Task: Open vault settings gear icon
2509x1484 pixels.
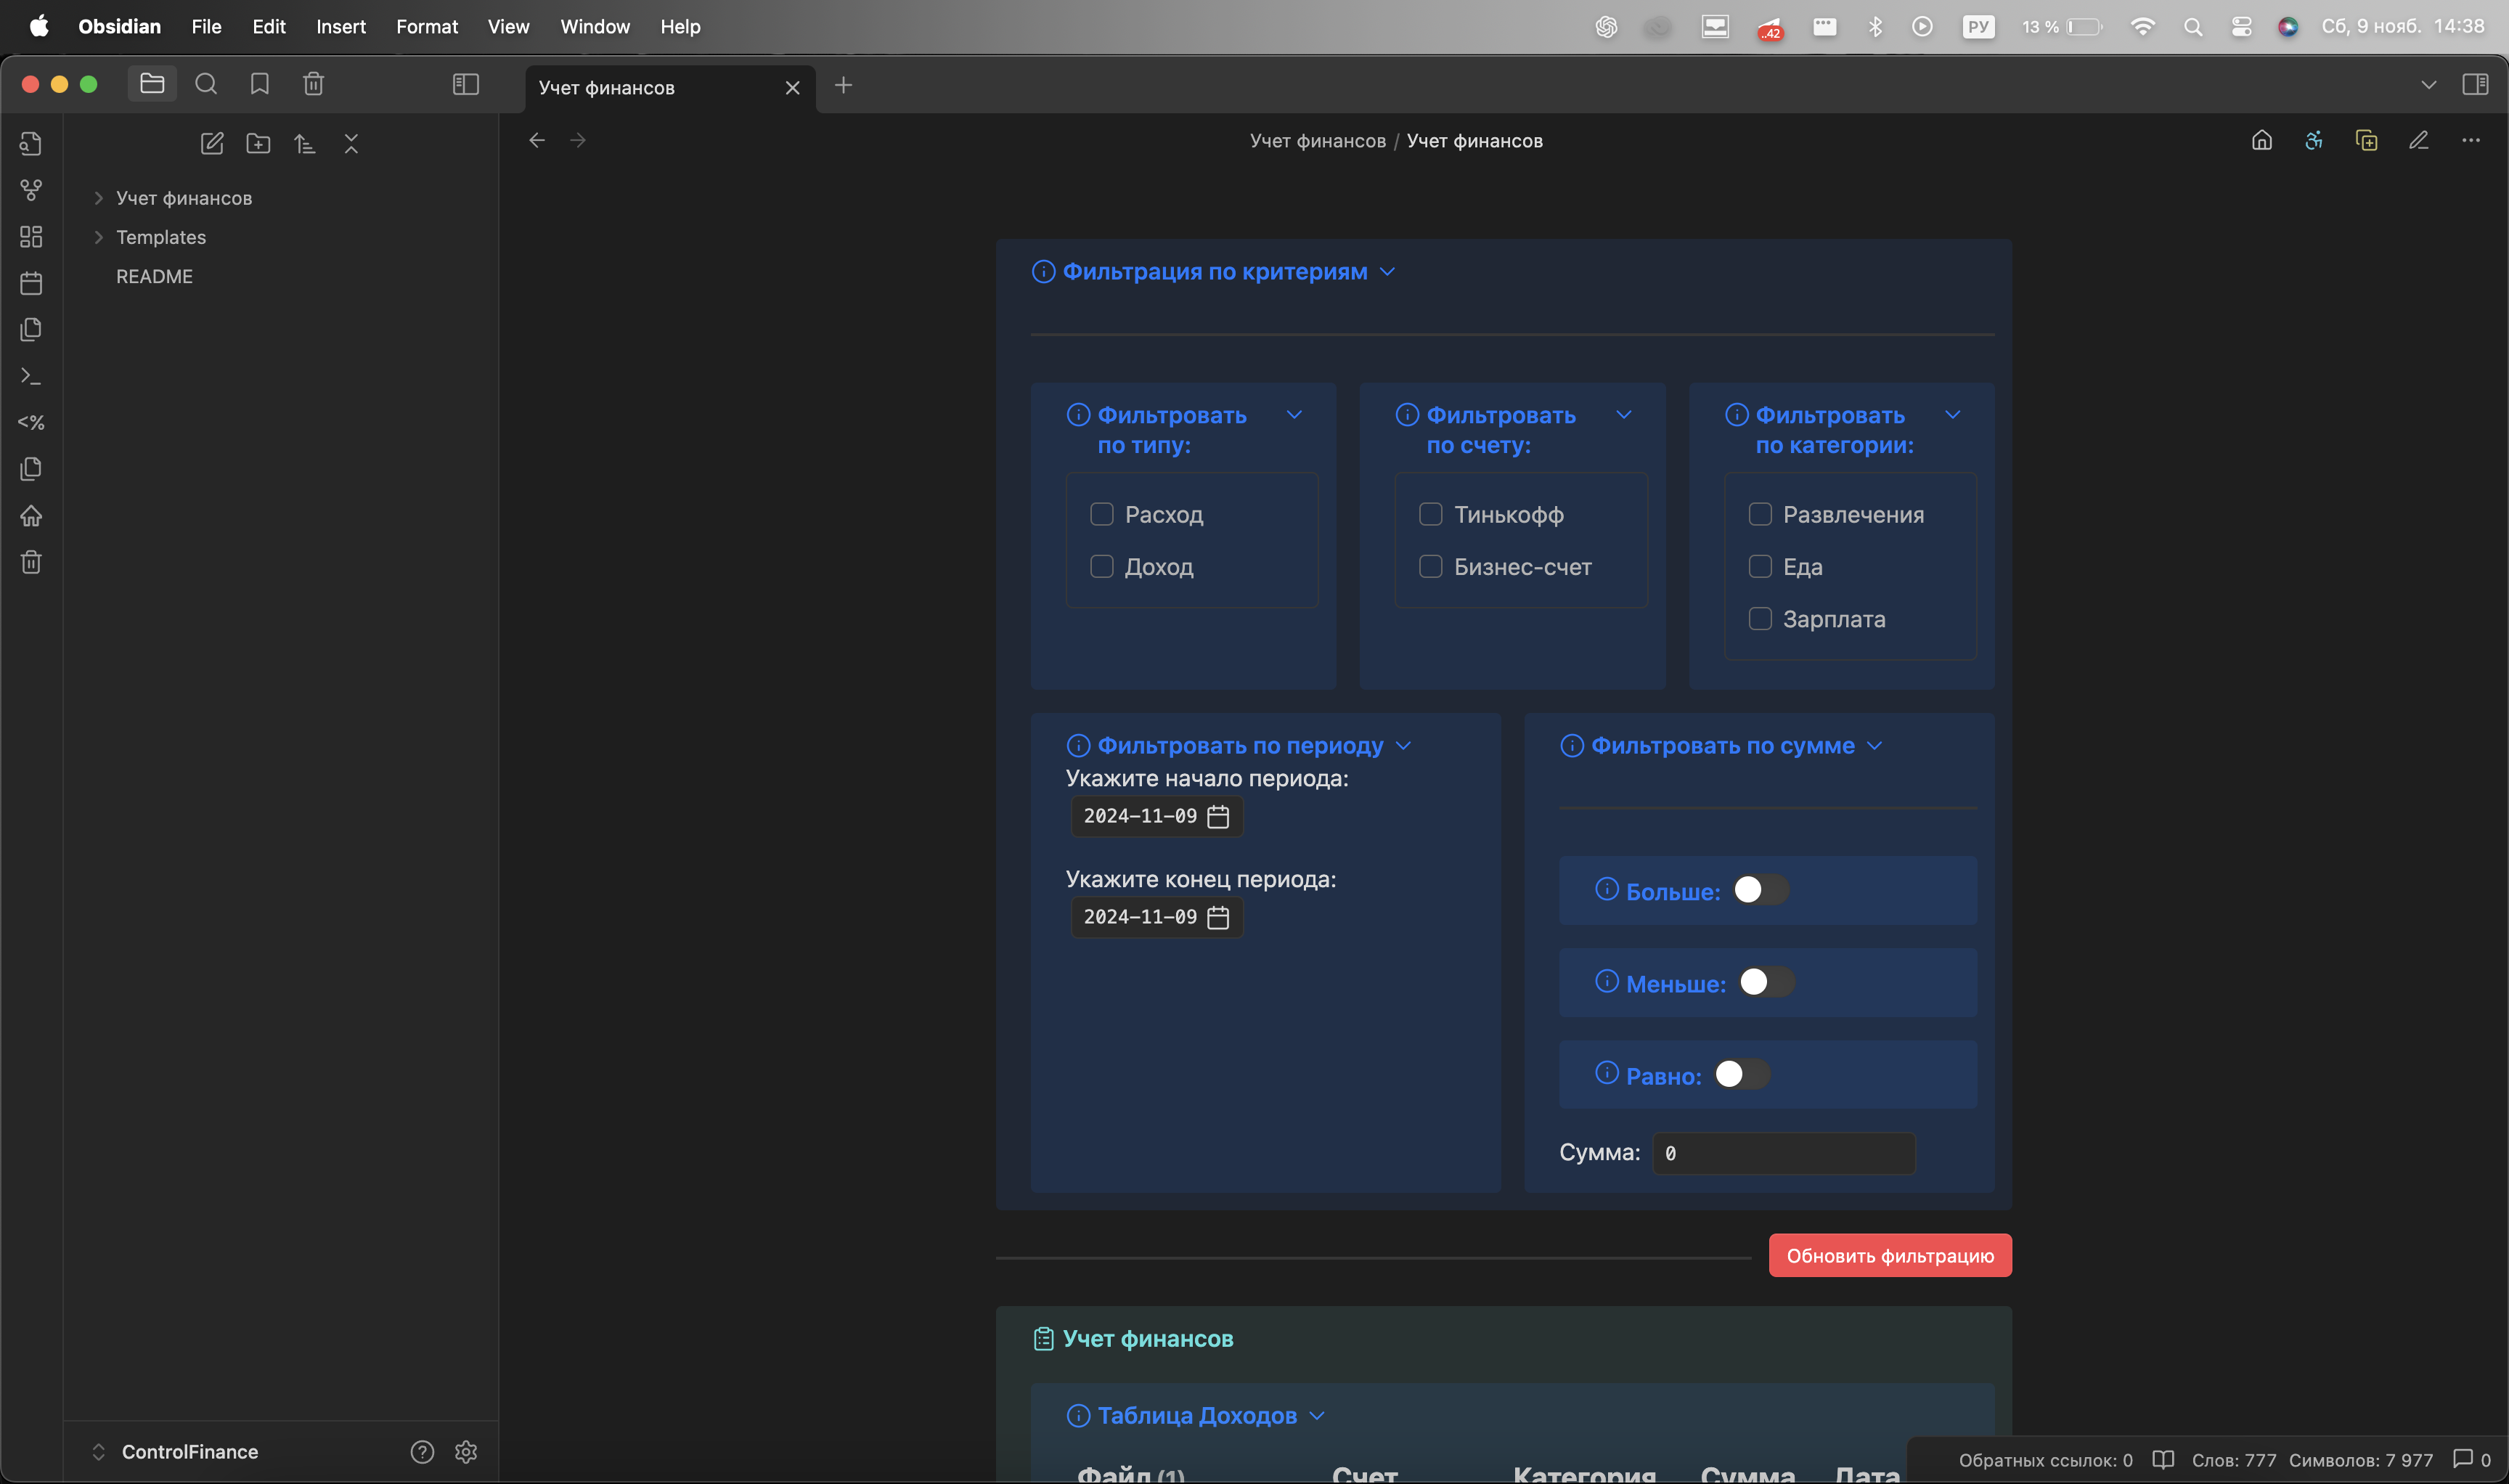Action: pos(466,1451)
